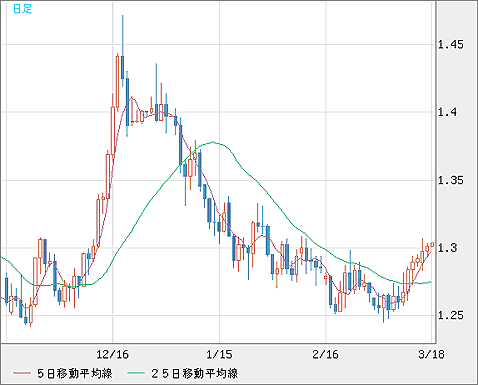Click the 2/16 date axis label
The height and width of the screenshot is (385, 478).
[325, 354]
